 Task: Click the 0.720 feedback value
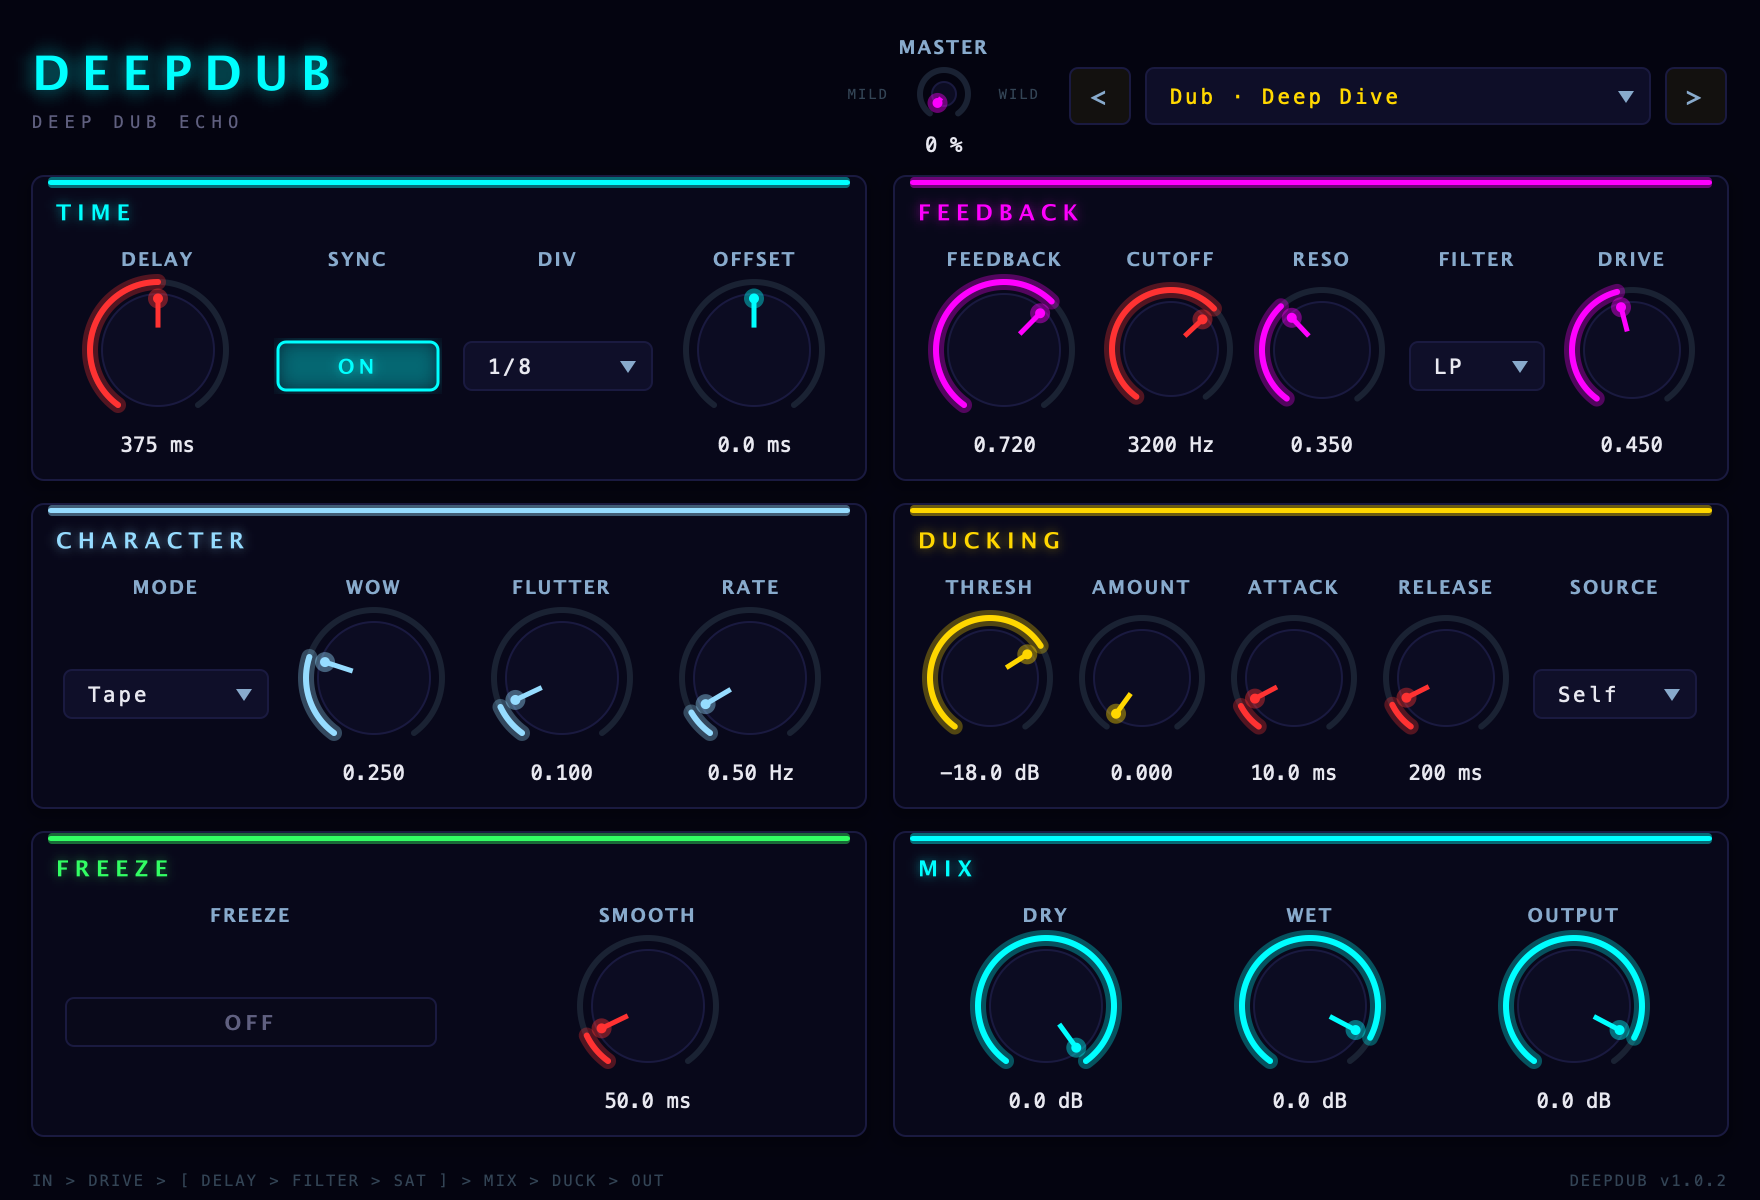coord(1004,445)
